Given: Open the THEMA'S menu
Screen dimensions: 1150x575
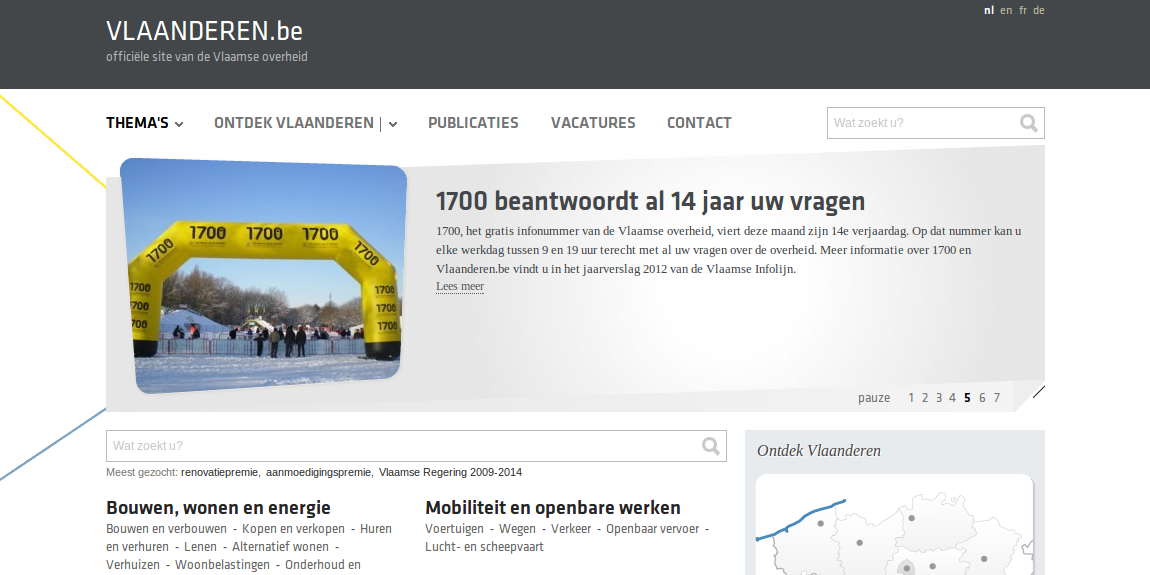Looking at the screenshot, I should tap(137, 122).
